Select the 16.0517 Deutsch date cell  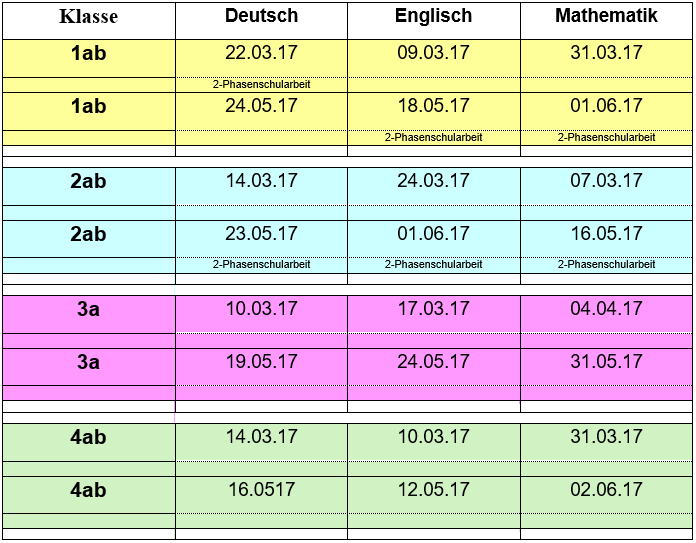tap(261, 495)
